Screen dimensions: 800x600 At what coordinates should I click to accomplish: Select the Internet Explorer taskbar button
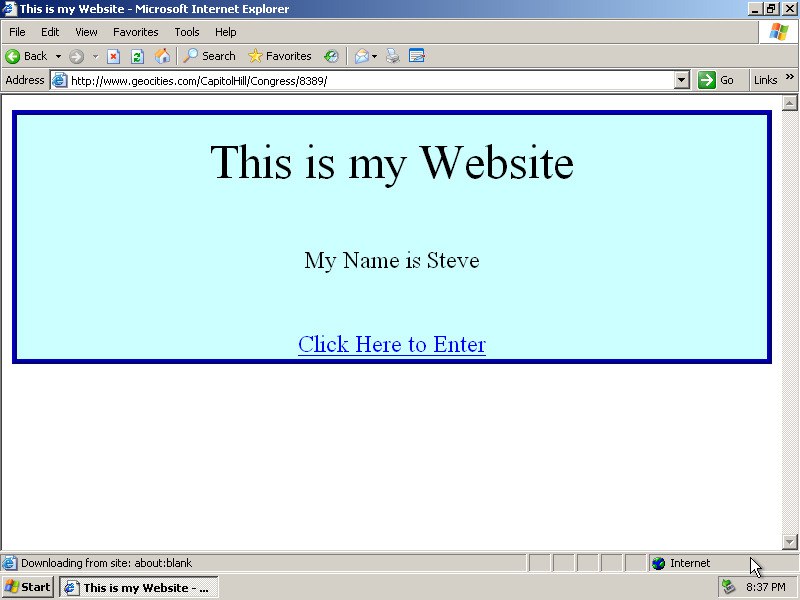pos(137,587)
